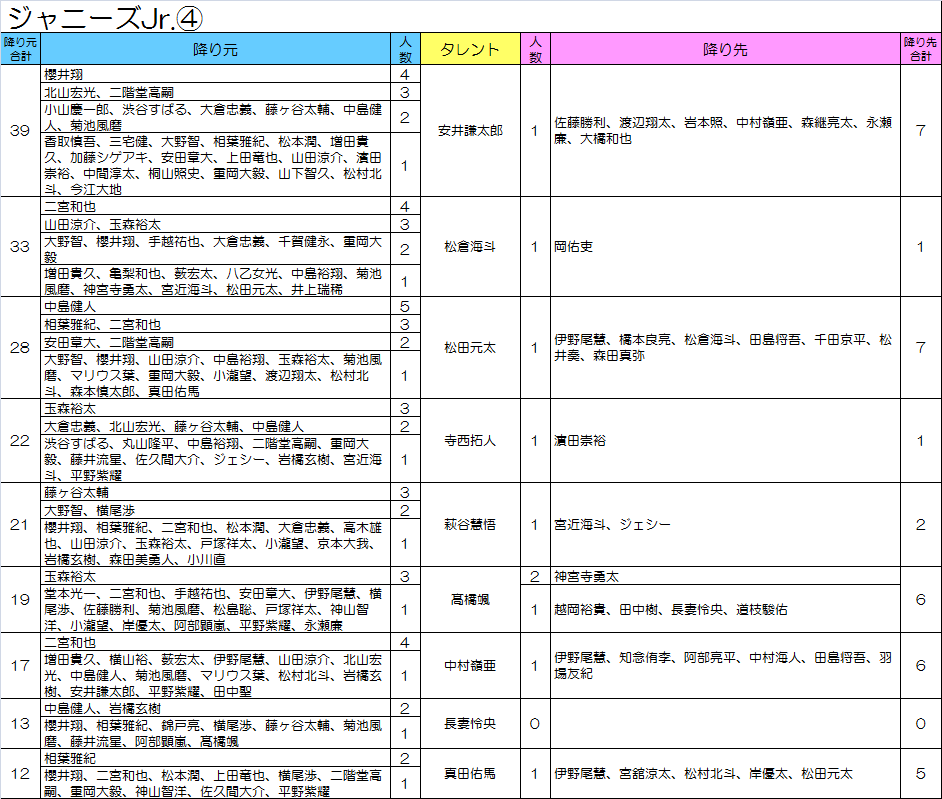Click the total cell showing 13
This screenshot has height=799, width=942.
(x=20, y=723)
